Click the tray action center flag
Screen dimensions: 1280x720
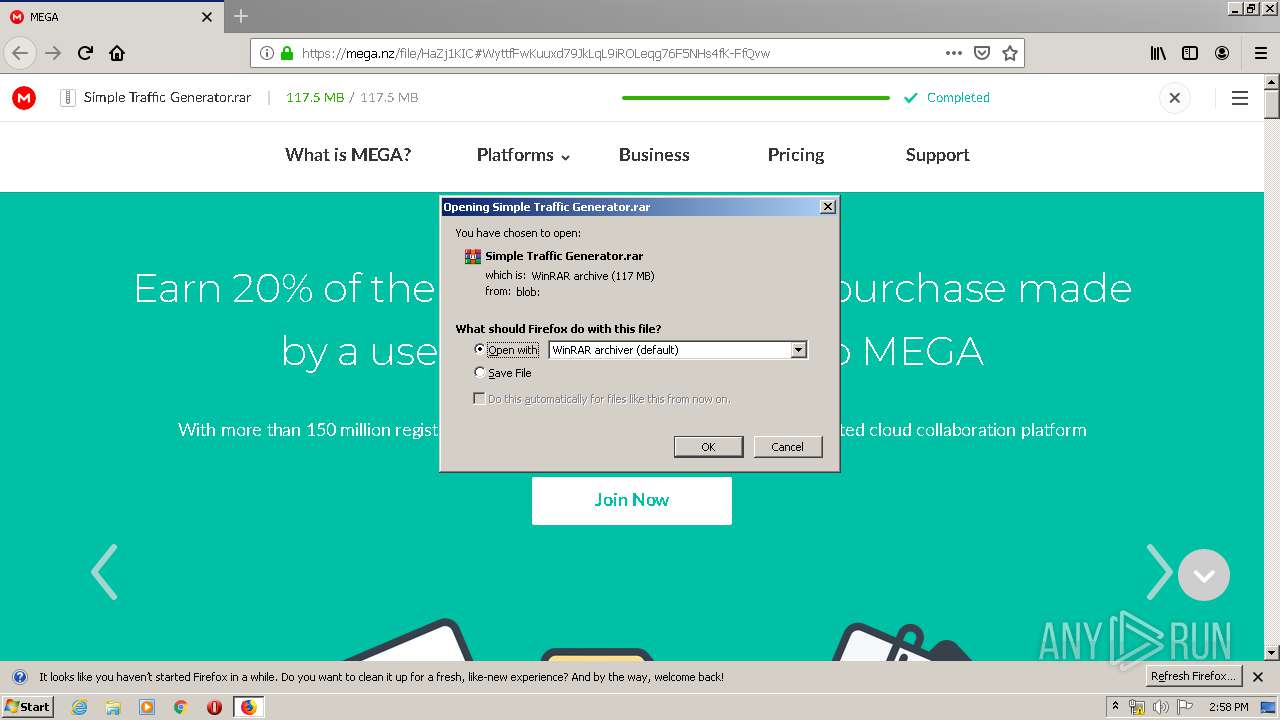(1185, 707)
